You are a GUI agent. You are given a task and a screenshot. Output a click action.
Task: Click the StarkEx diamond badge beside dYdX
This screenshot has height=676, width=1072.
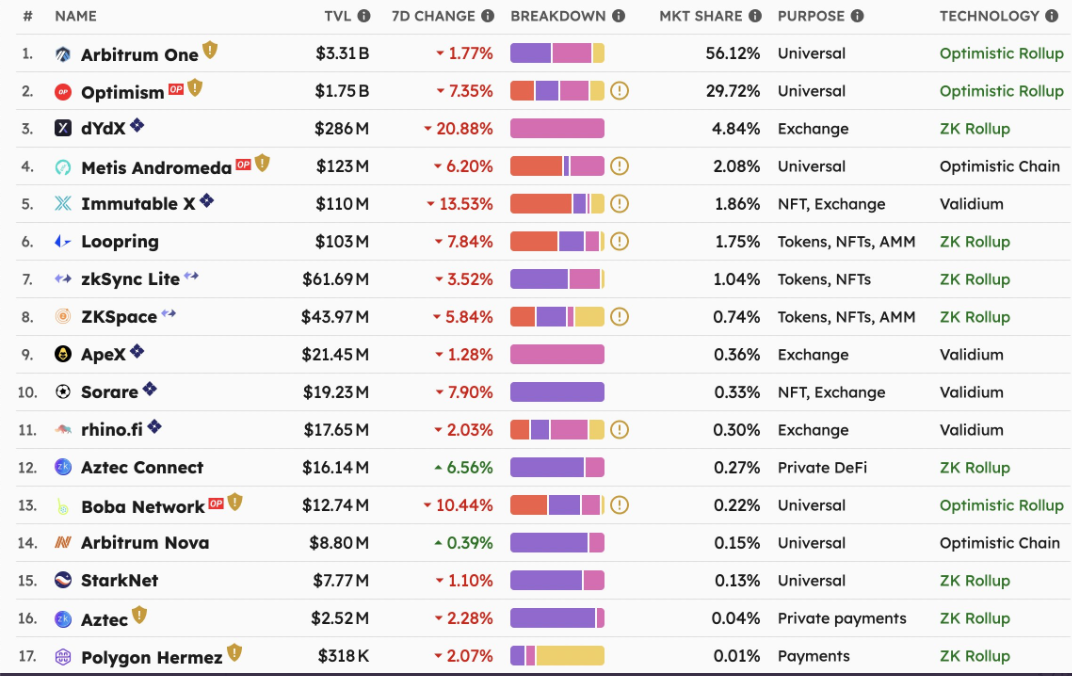pyautogui.click(x=137, y=125)
